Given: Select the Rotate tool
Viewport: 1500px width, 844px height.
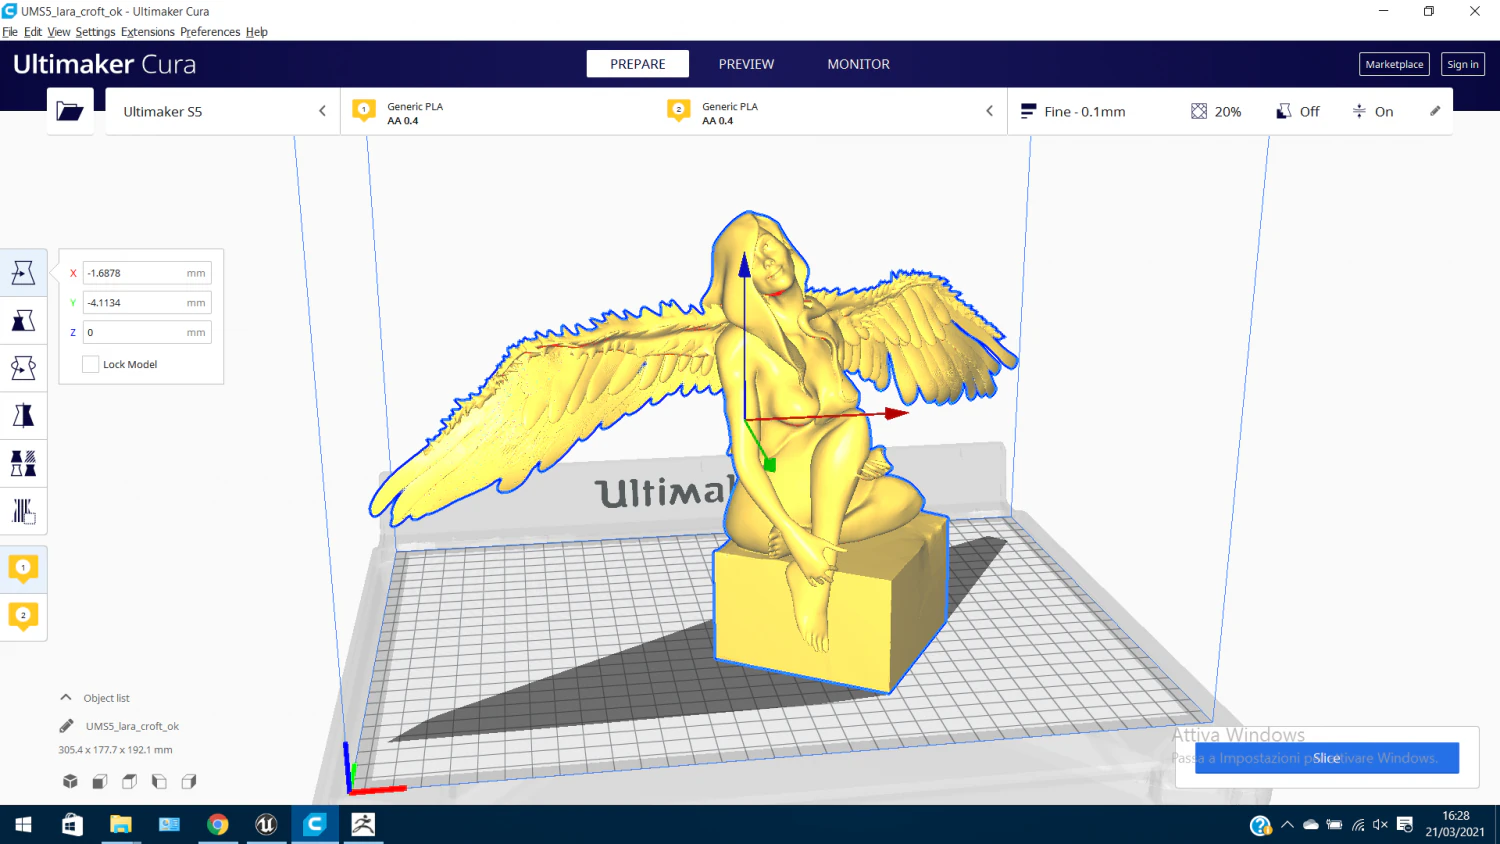Looking at the screenshot, I should coord(23,368).
